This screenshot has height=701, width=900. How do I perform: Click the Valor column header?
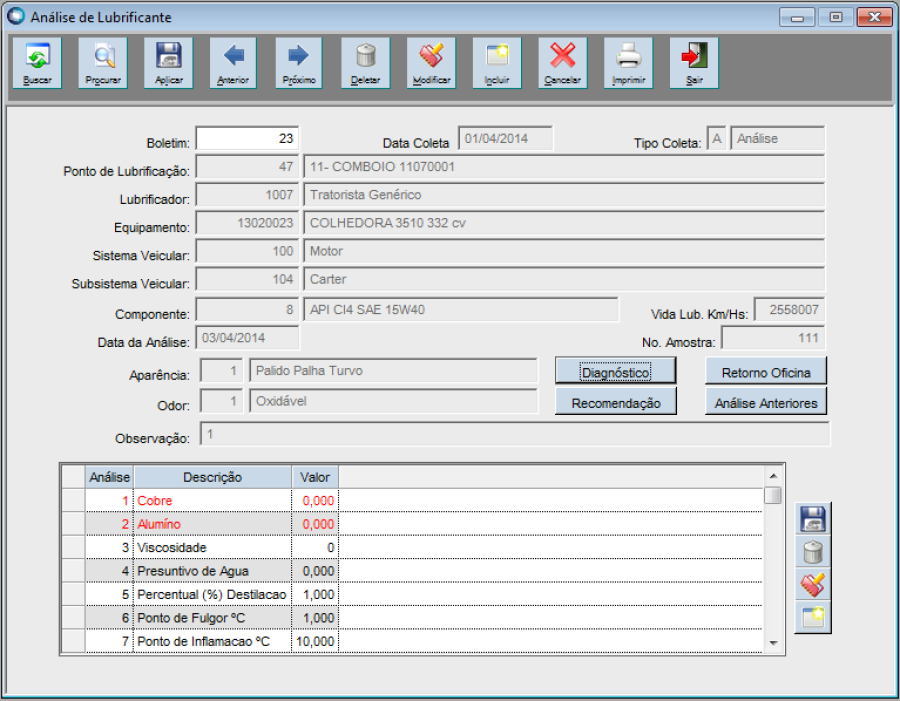click(315, 477)
